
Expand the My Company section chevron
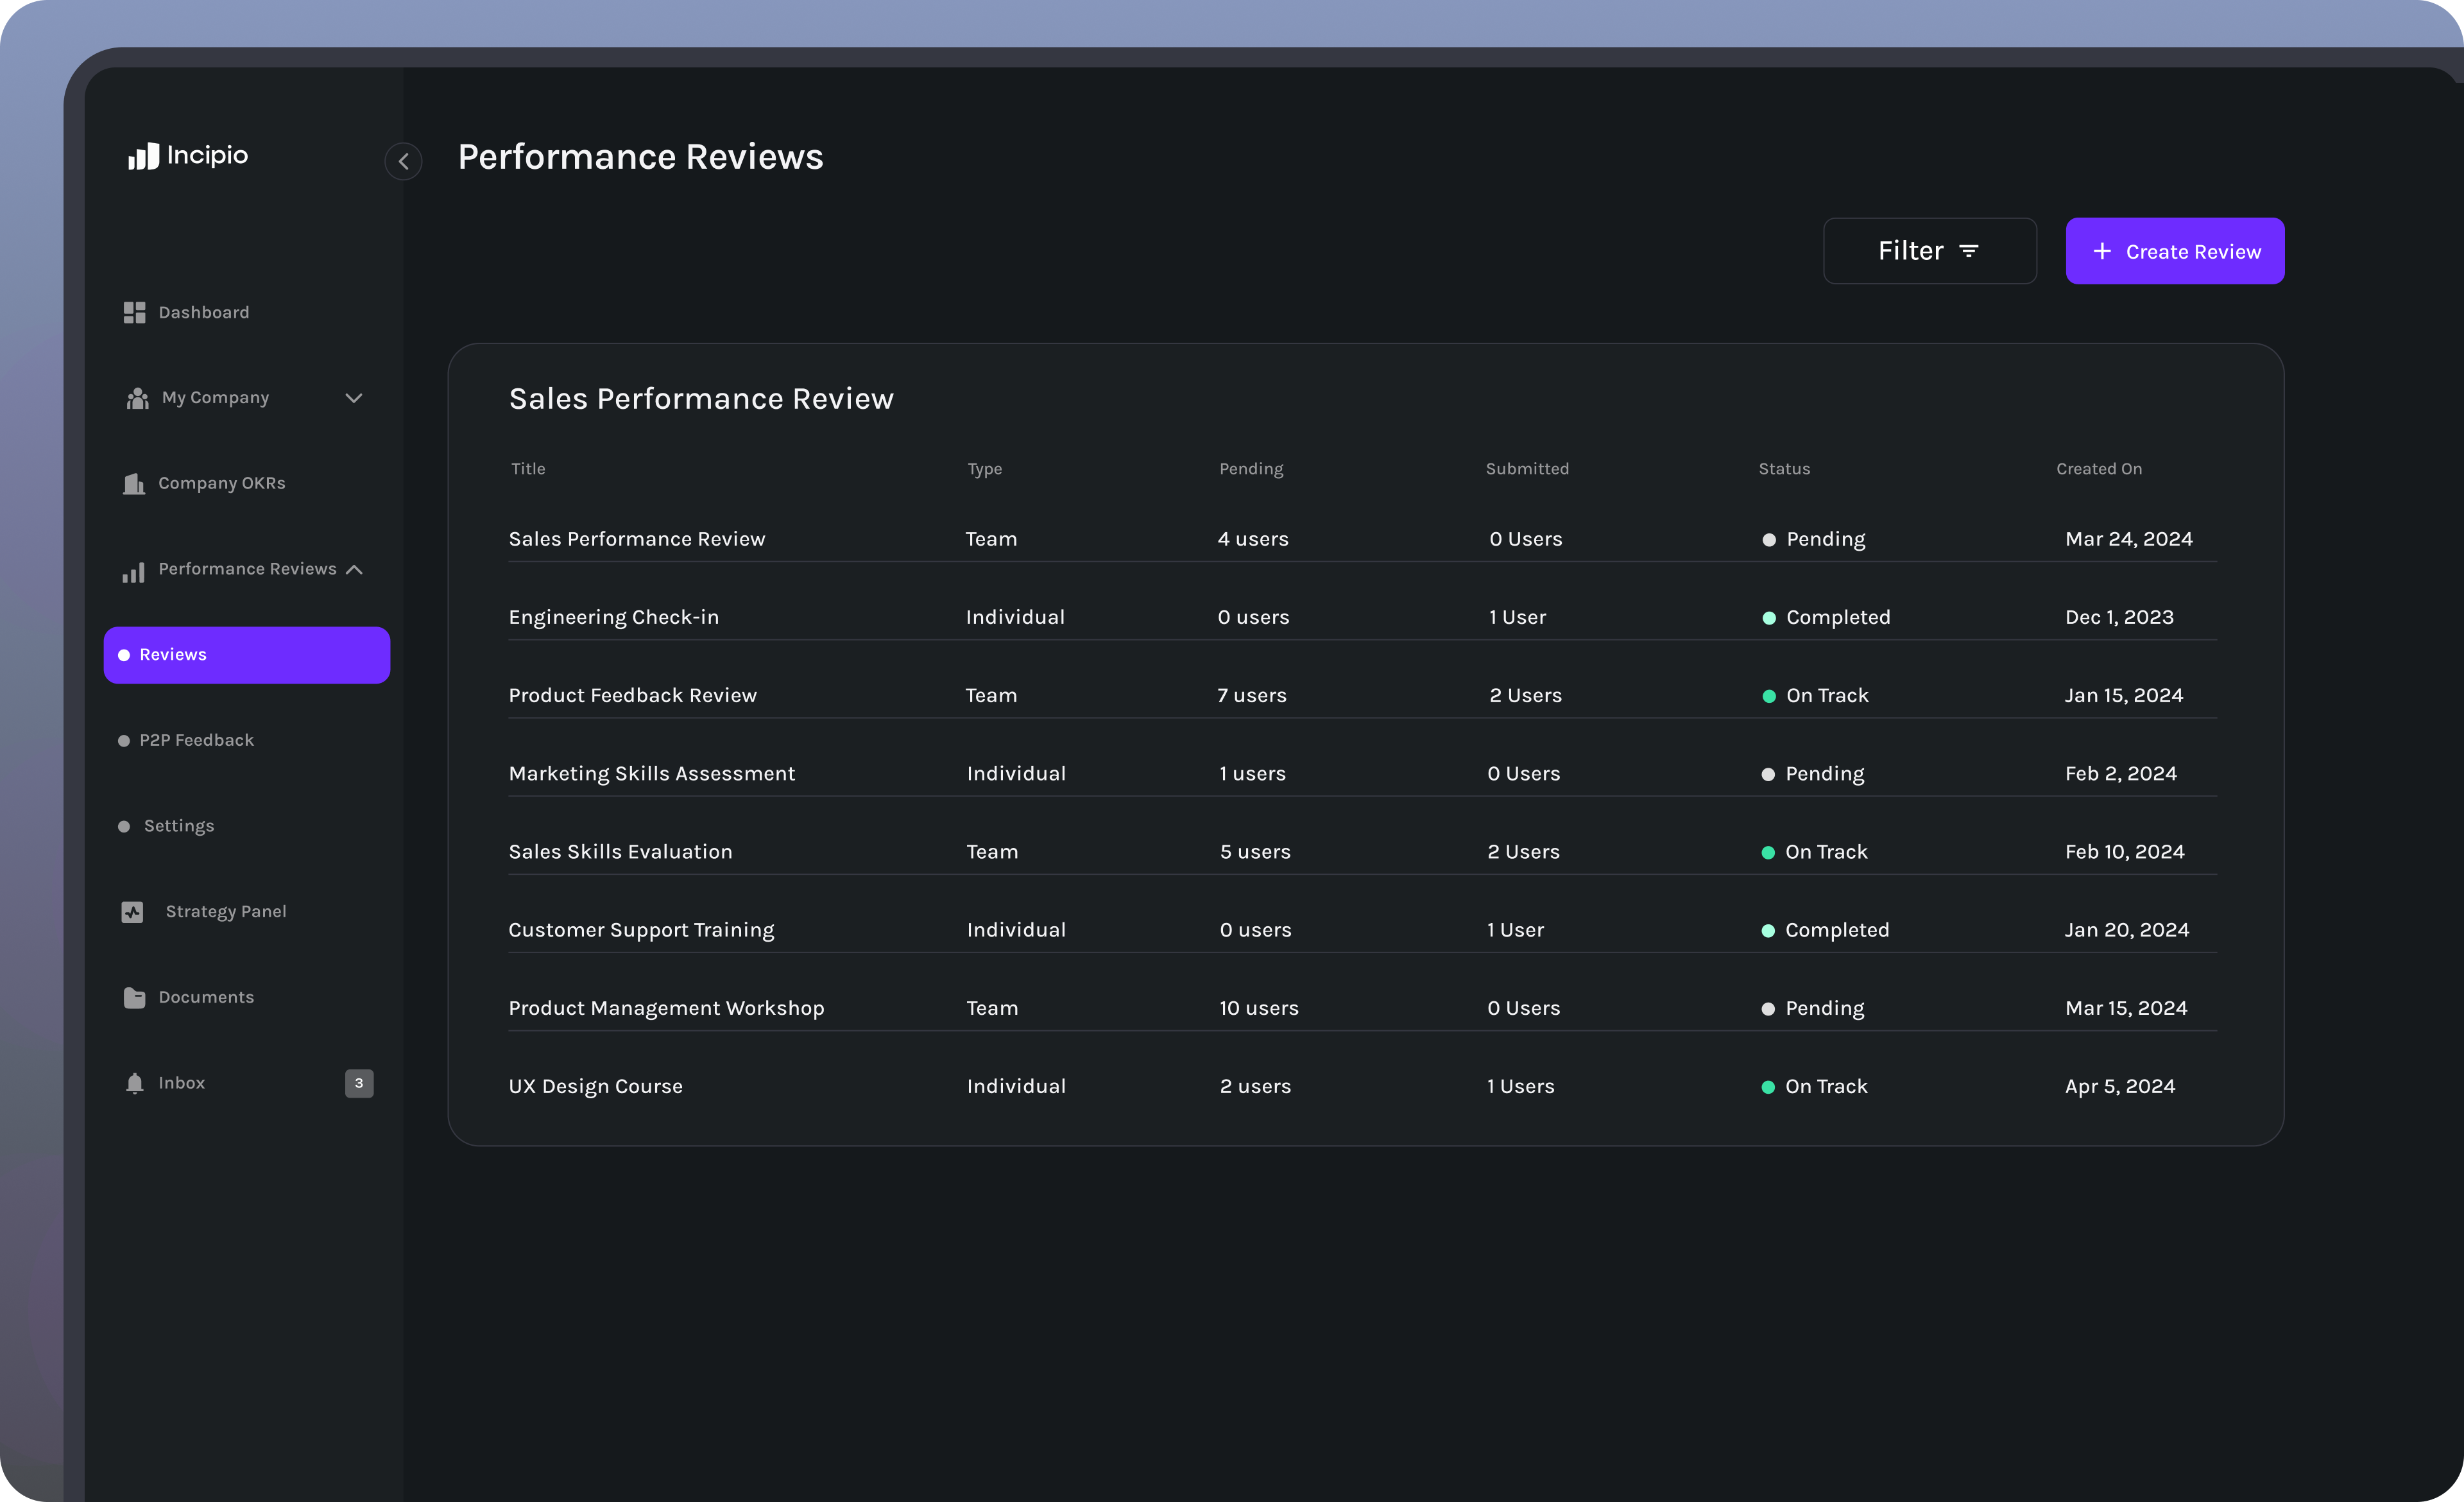click(x=354, y=398)
